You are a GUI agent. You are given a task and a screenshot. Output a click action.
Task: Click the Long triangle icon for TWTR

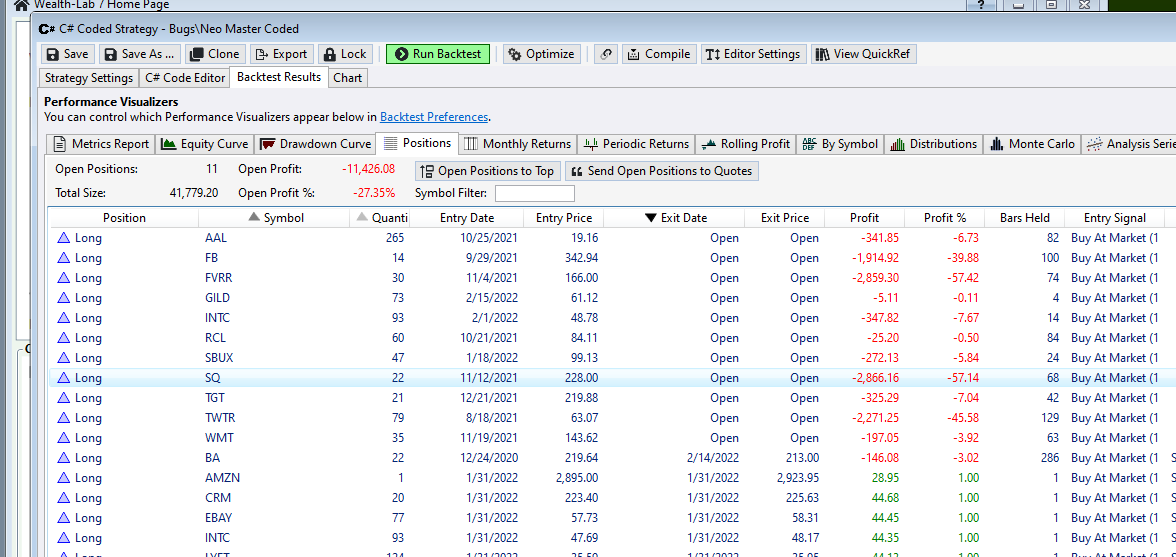[x=64, y=418]
